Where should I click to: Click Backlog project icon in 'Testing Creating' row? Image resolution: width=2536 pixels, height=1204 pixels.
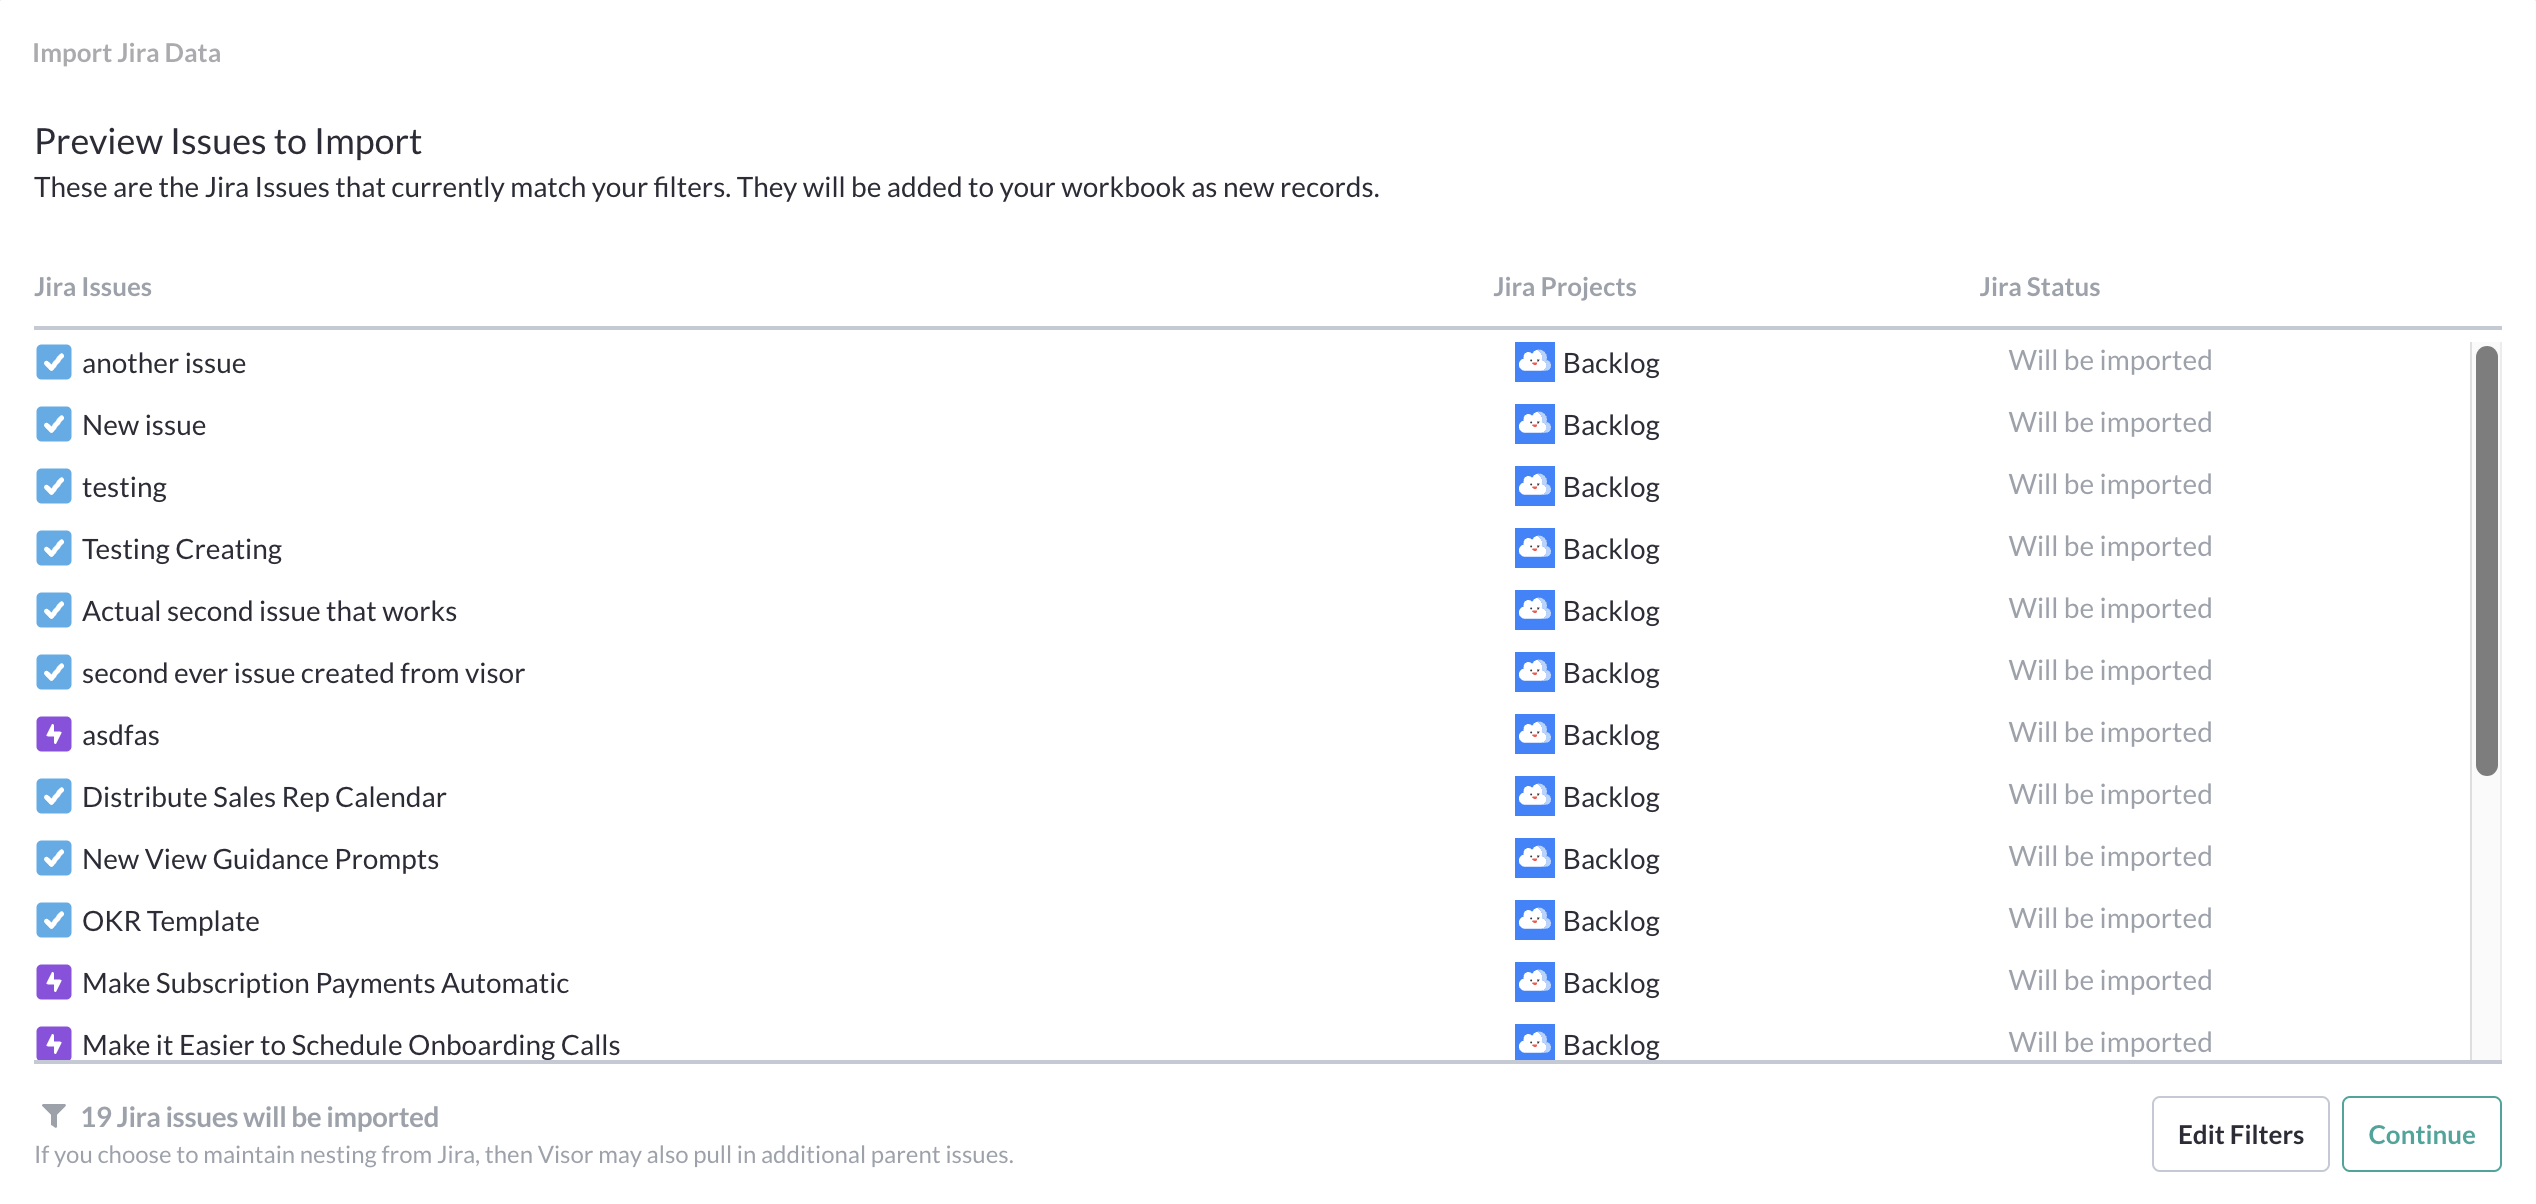tap(1534, 548)
